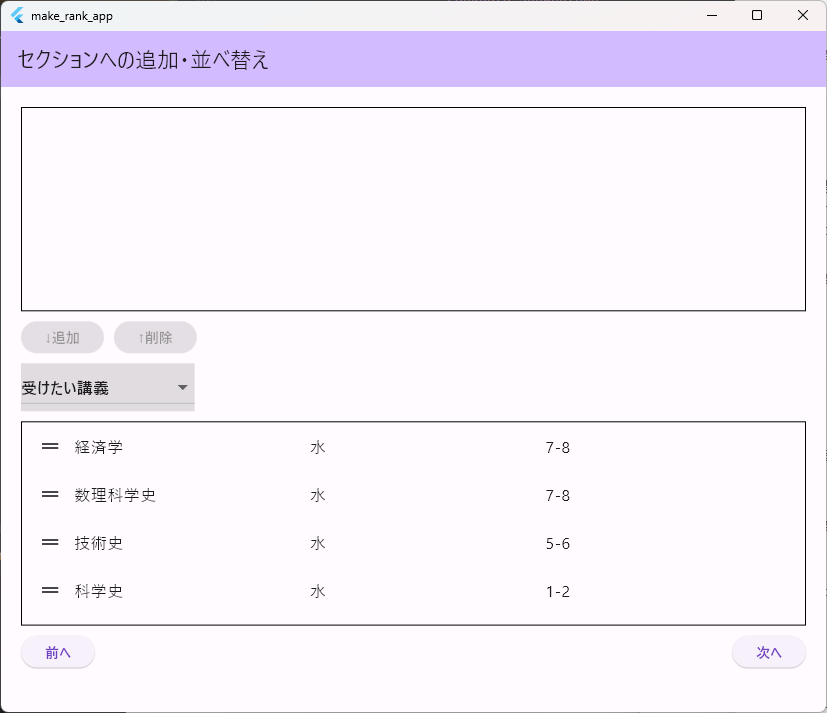
Task: Go back with the 前へ button
Action: 58,652
